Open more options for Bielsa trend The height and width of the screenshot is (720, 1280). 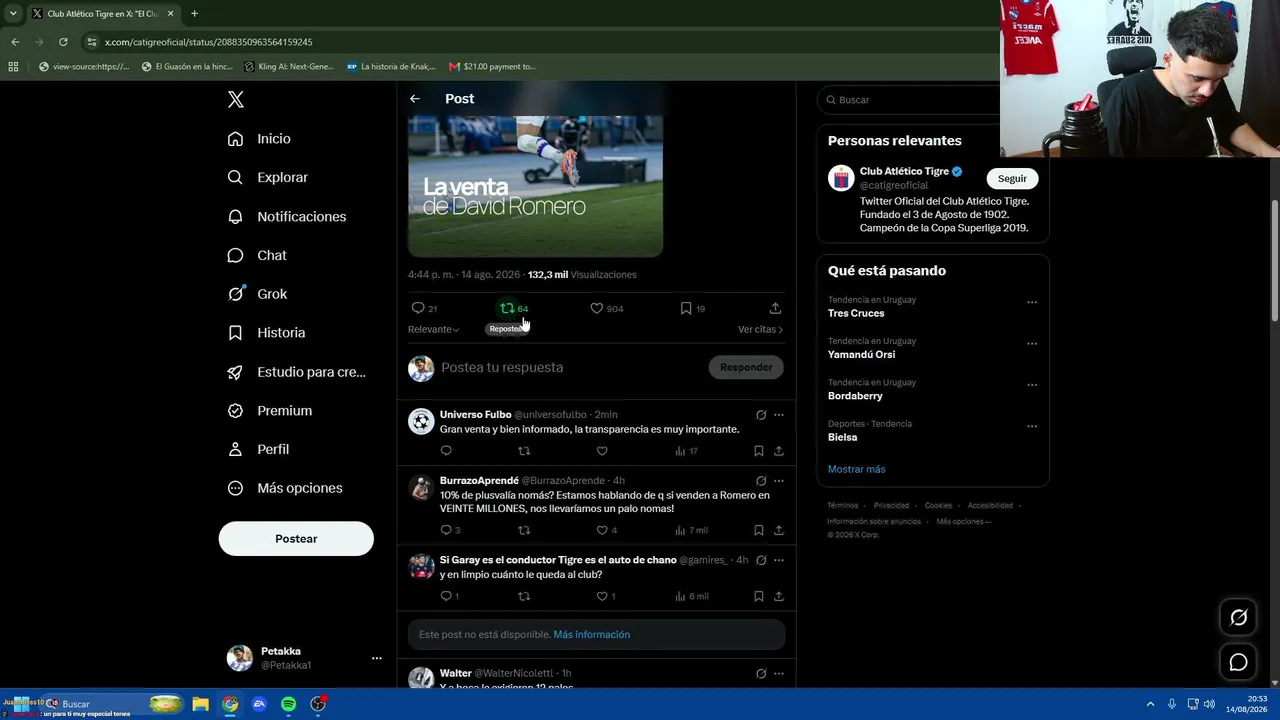point(1032,426)
